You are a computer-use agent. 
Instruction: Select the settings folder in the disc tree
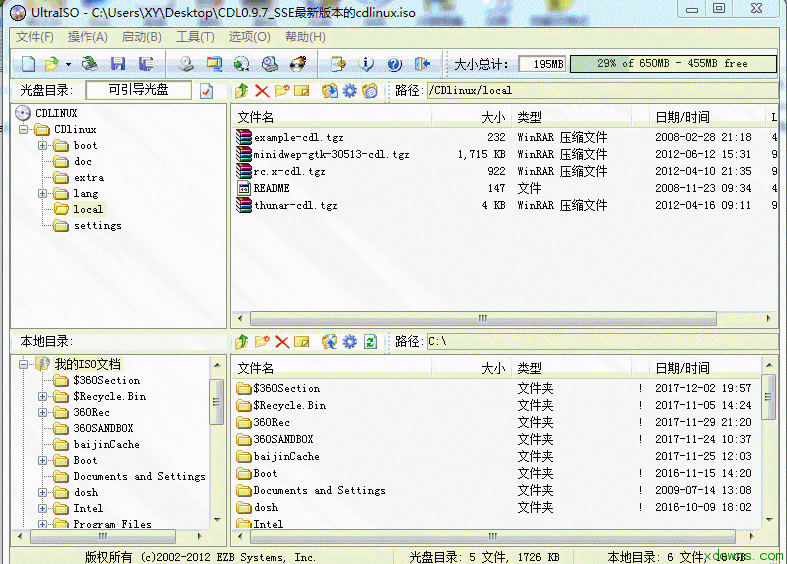[97, 226]
